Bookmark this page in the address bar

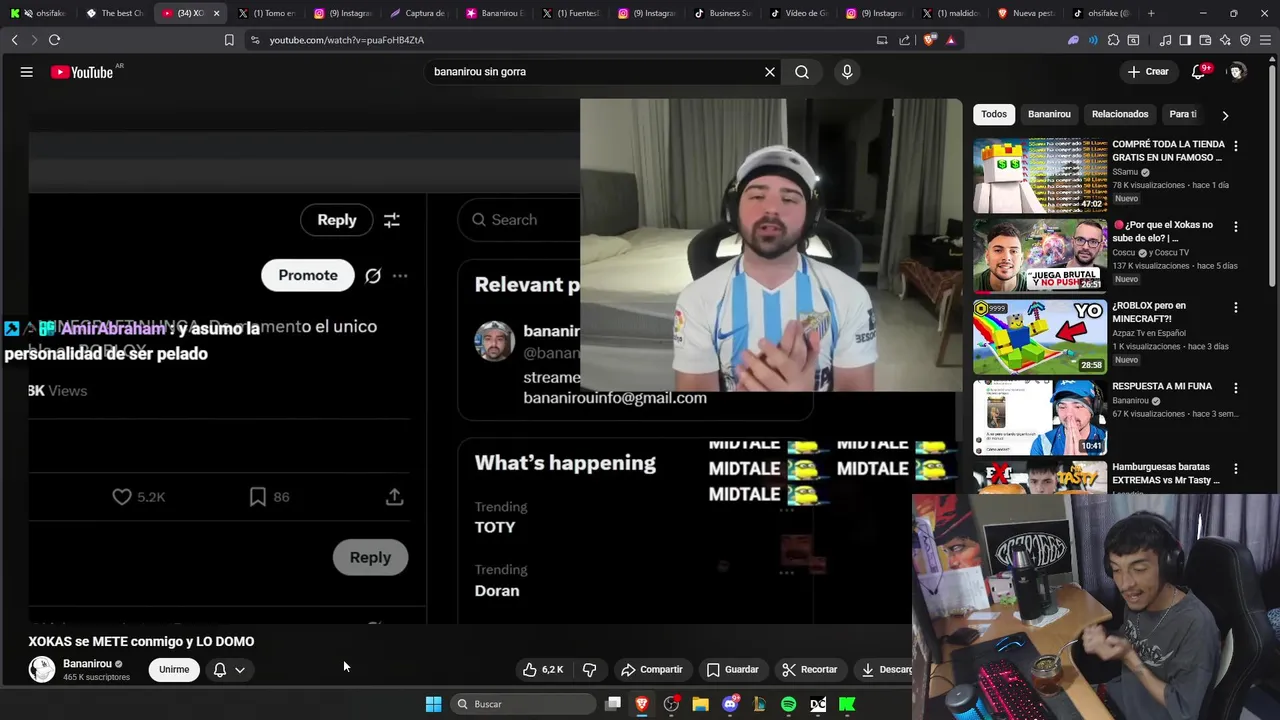tap(229, 40)
